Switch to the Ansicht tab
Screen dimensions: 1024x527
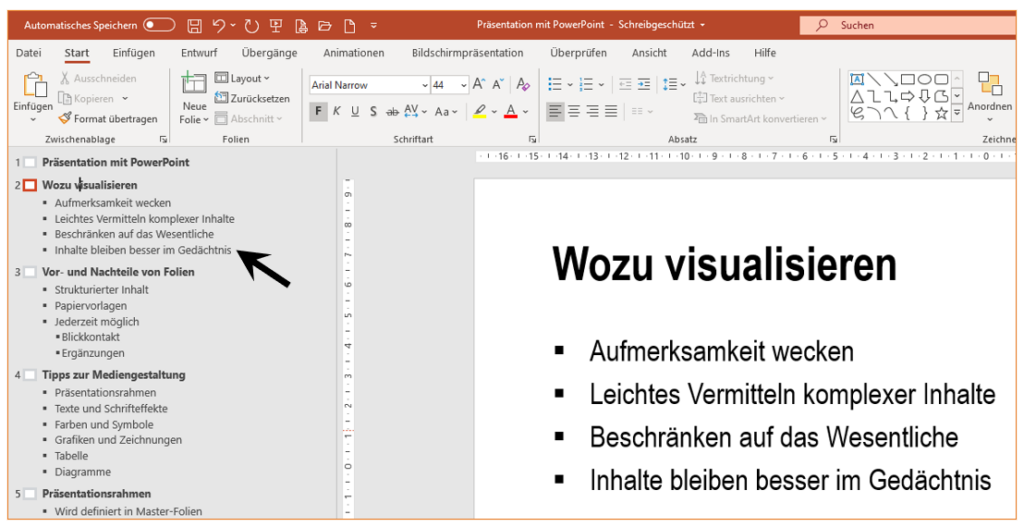tap(649, 53)
